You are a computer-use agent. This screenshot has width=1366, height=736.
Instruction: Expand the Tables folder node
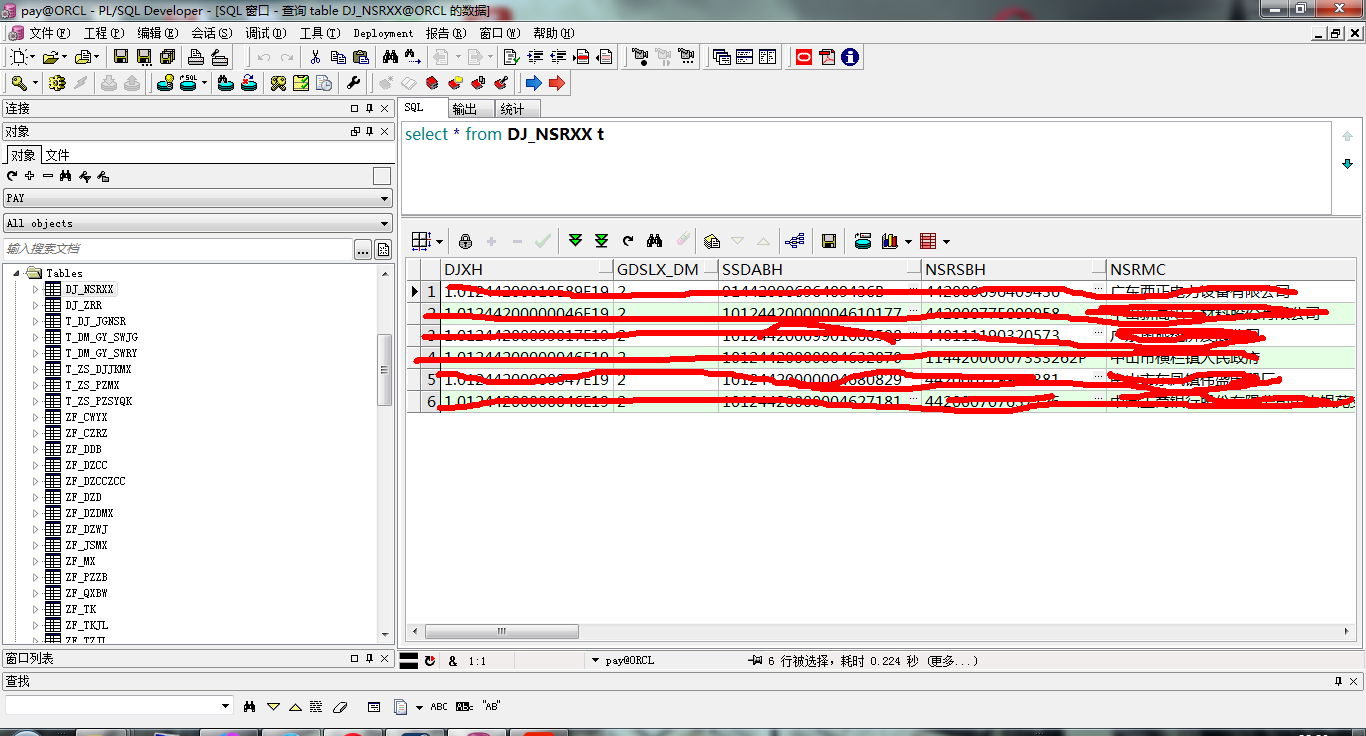click(17, 273)
